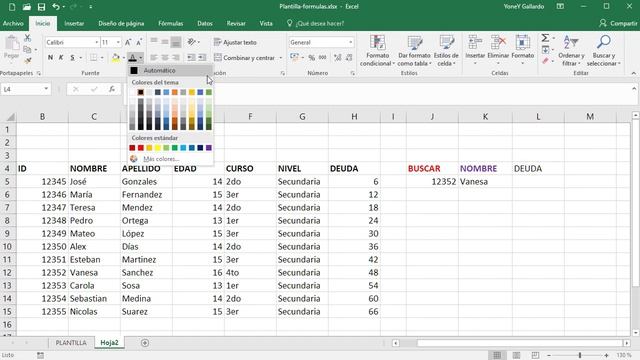
Task: Toggle underline S formatting
Action: [72, 58]
